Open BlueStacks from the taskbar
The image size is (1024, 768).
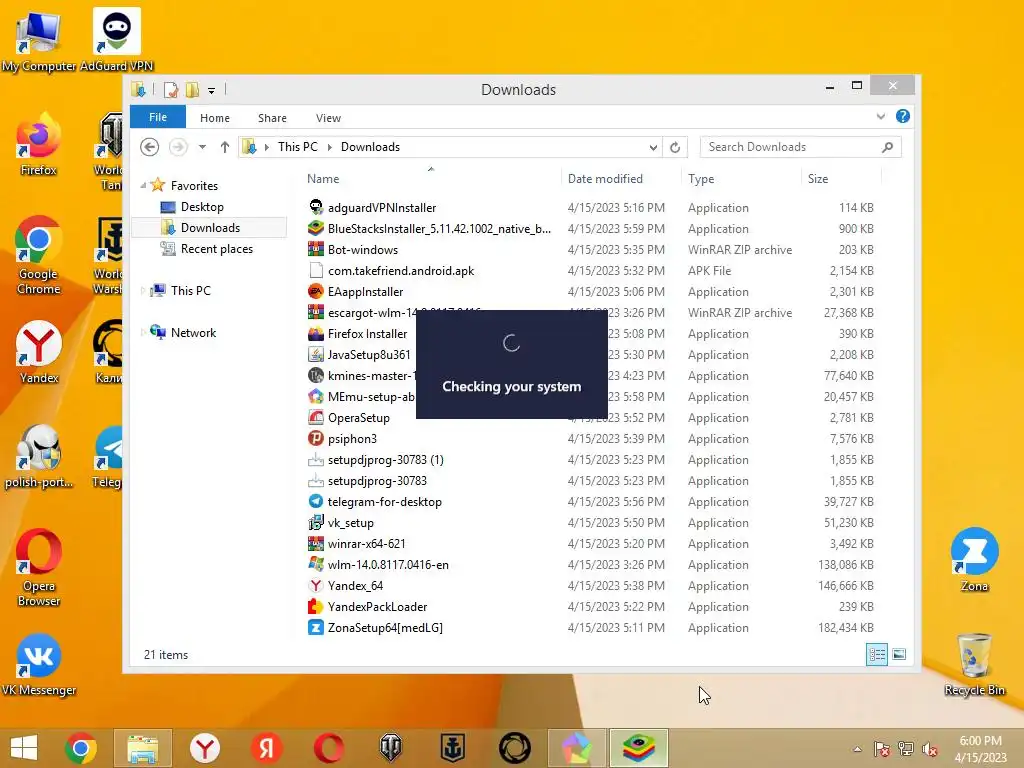(x=639, y=748)
